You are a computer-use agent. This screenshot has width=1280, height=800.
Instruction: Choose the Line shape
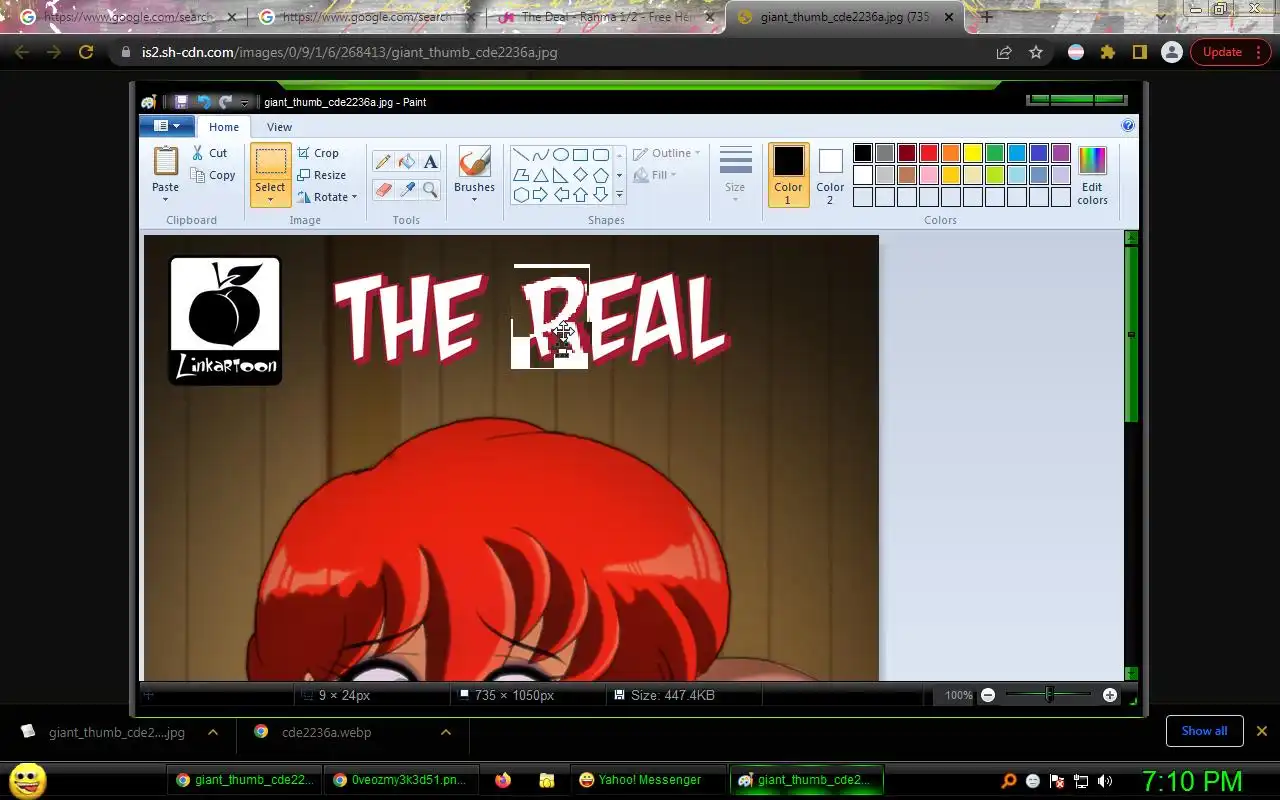point(521,155)
